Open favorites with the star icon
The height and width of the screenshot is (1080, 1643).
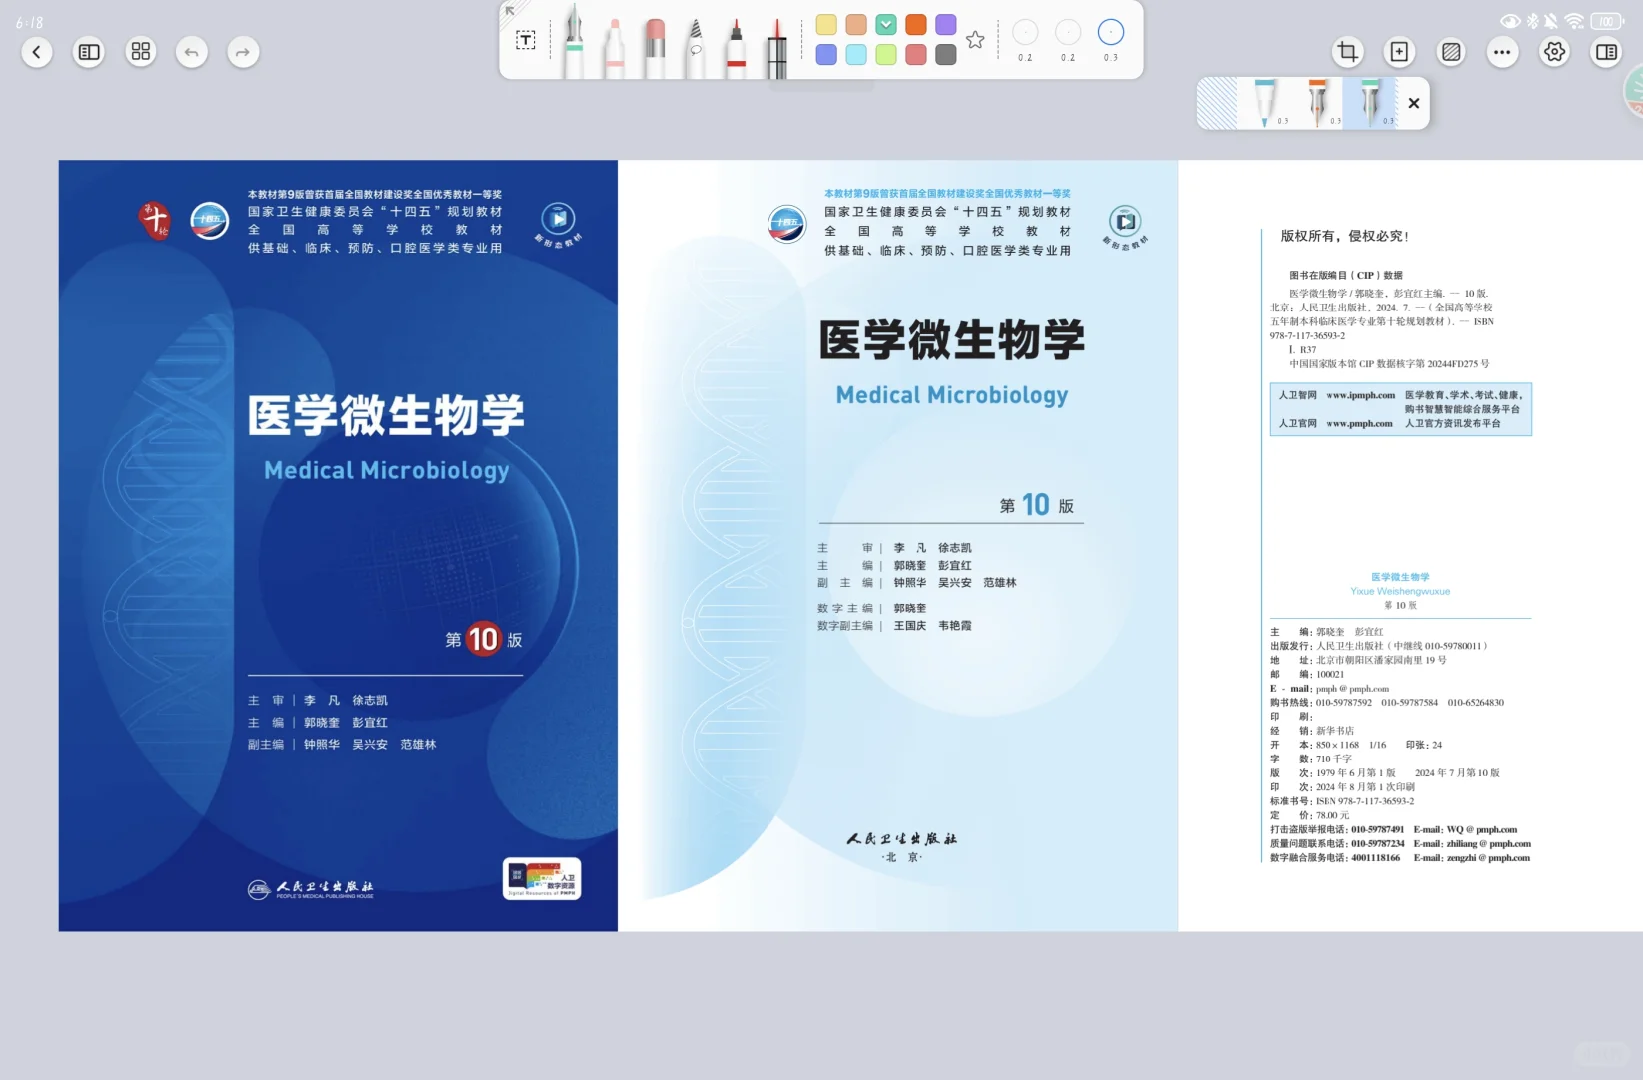click(x=975, y=40)
